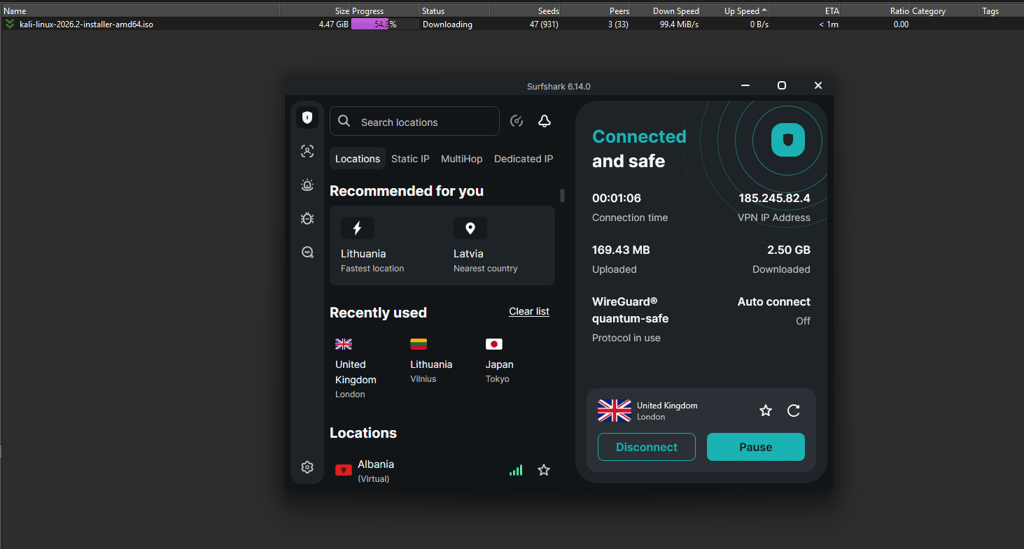Open the Alternative ID sidebar icon
The width and height of the screenshot is (1024, 549).
point(307,151)
